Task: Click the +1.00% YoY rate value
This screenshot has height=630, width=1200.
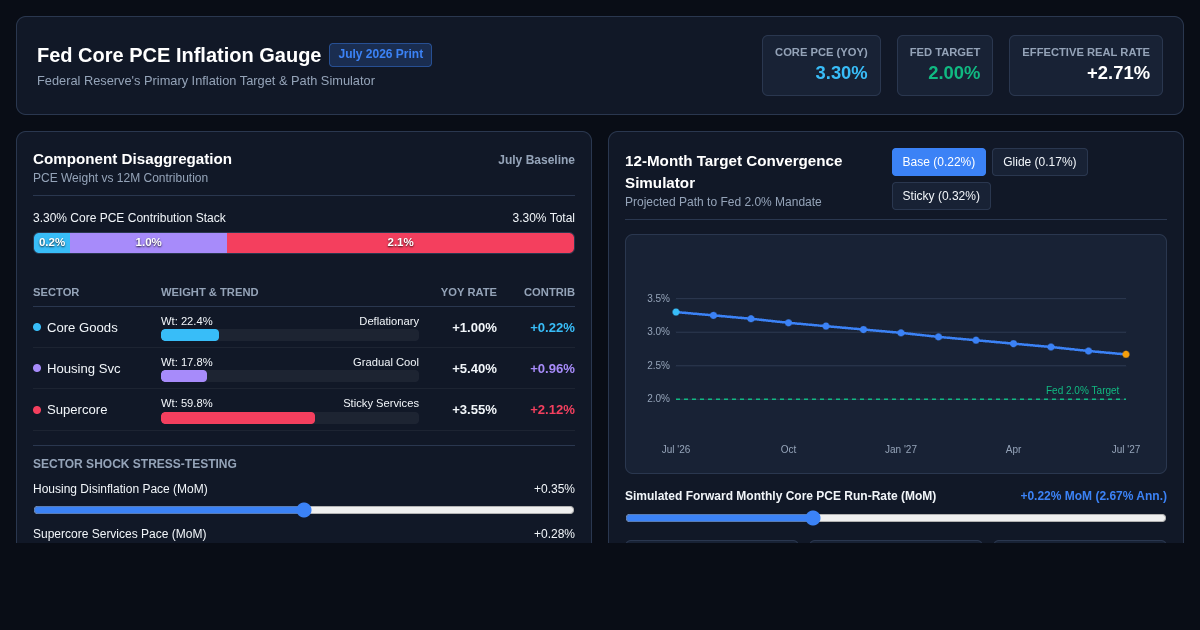Action: (474, 327)
